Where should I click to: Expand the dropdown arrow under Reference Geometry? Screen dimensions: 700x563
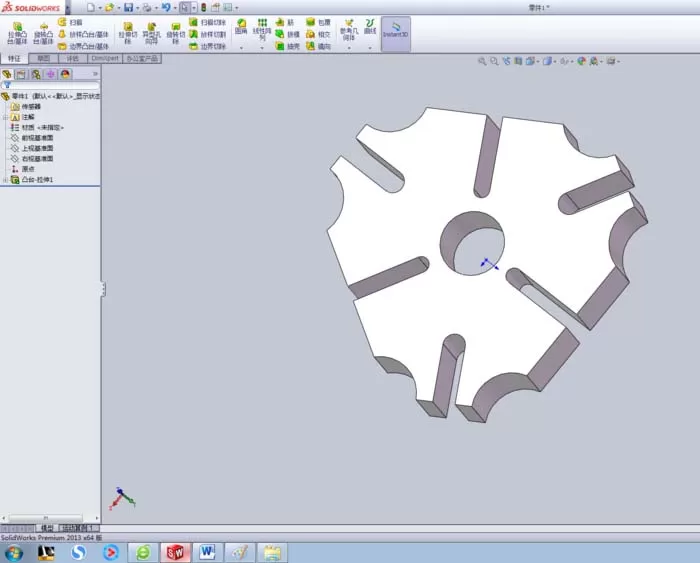(x=349, y=47)
